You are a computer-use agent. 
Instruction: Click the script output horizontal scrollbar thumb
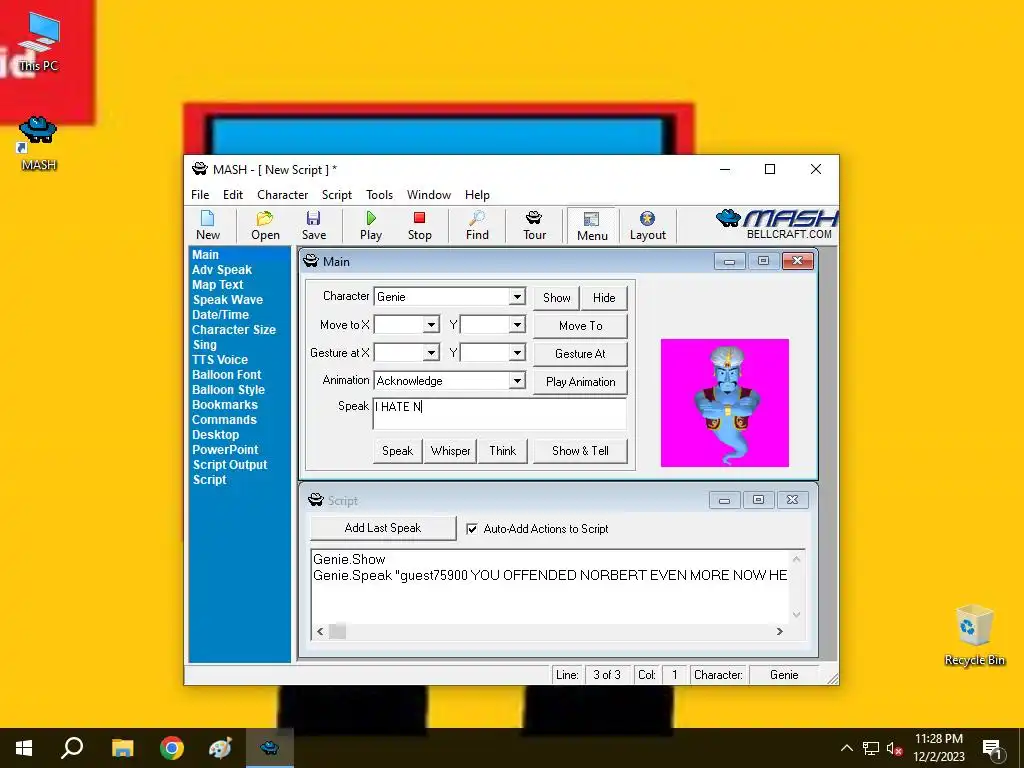tap(337, 632)
